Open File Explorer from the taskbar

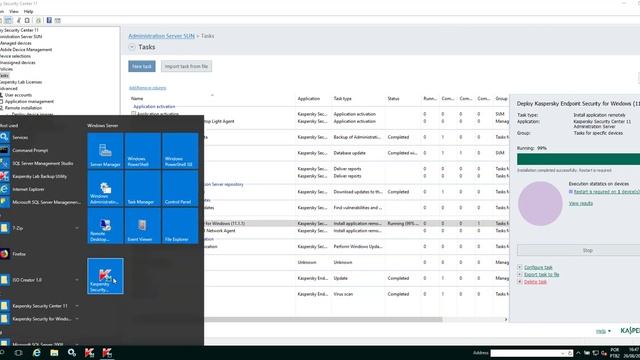tap(54, 353)
